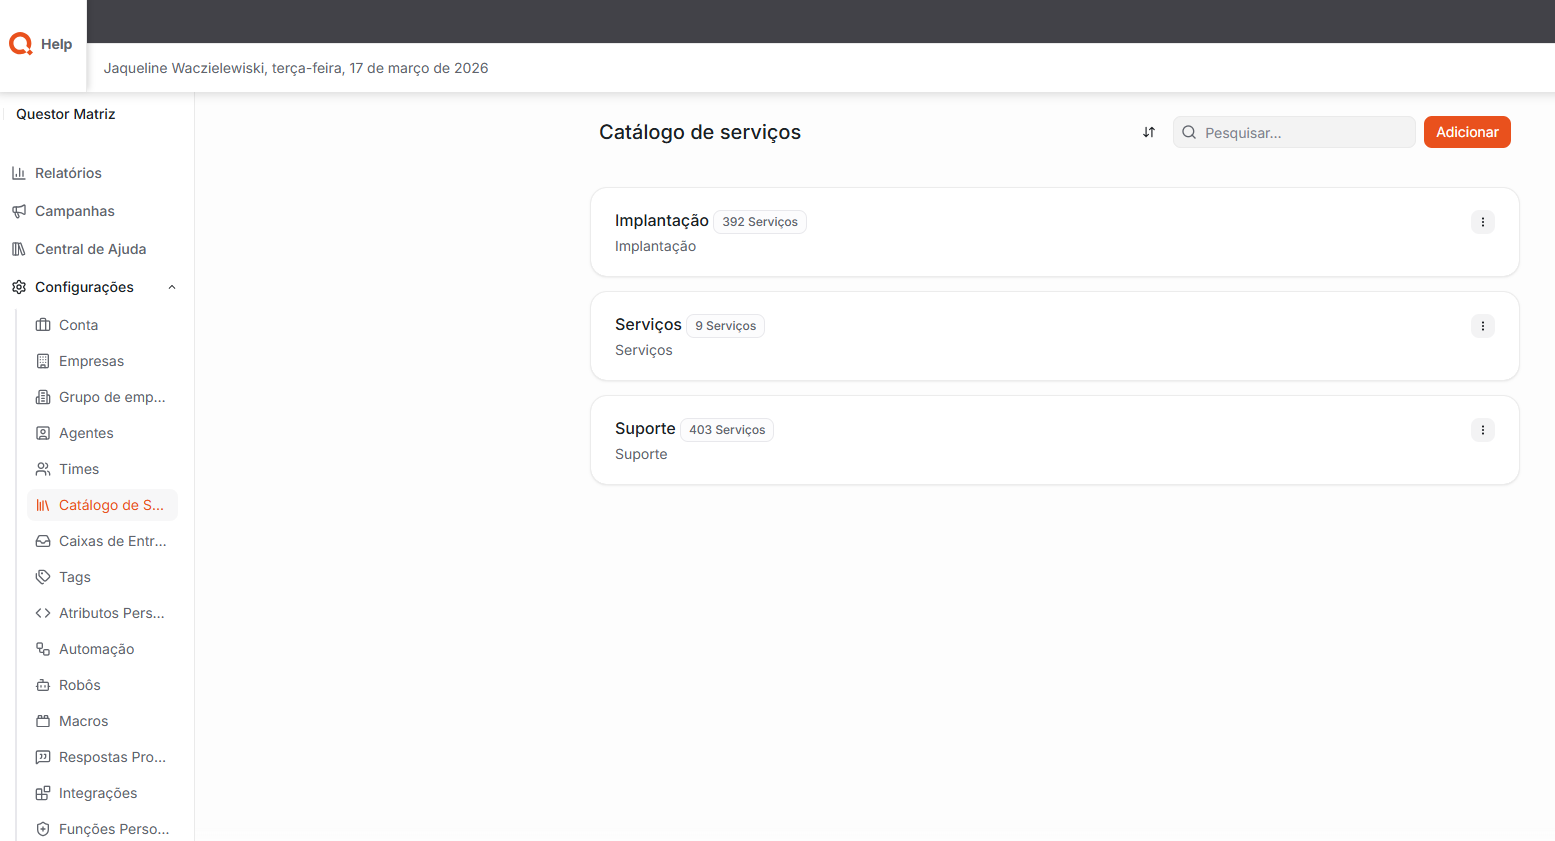Click the Automação workflow icon
Viewport: 1555px width, 841px height.
(43, 649)
